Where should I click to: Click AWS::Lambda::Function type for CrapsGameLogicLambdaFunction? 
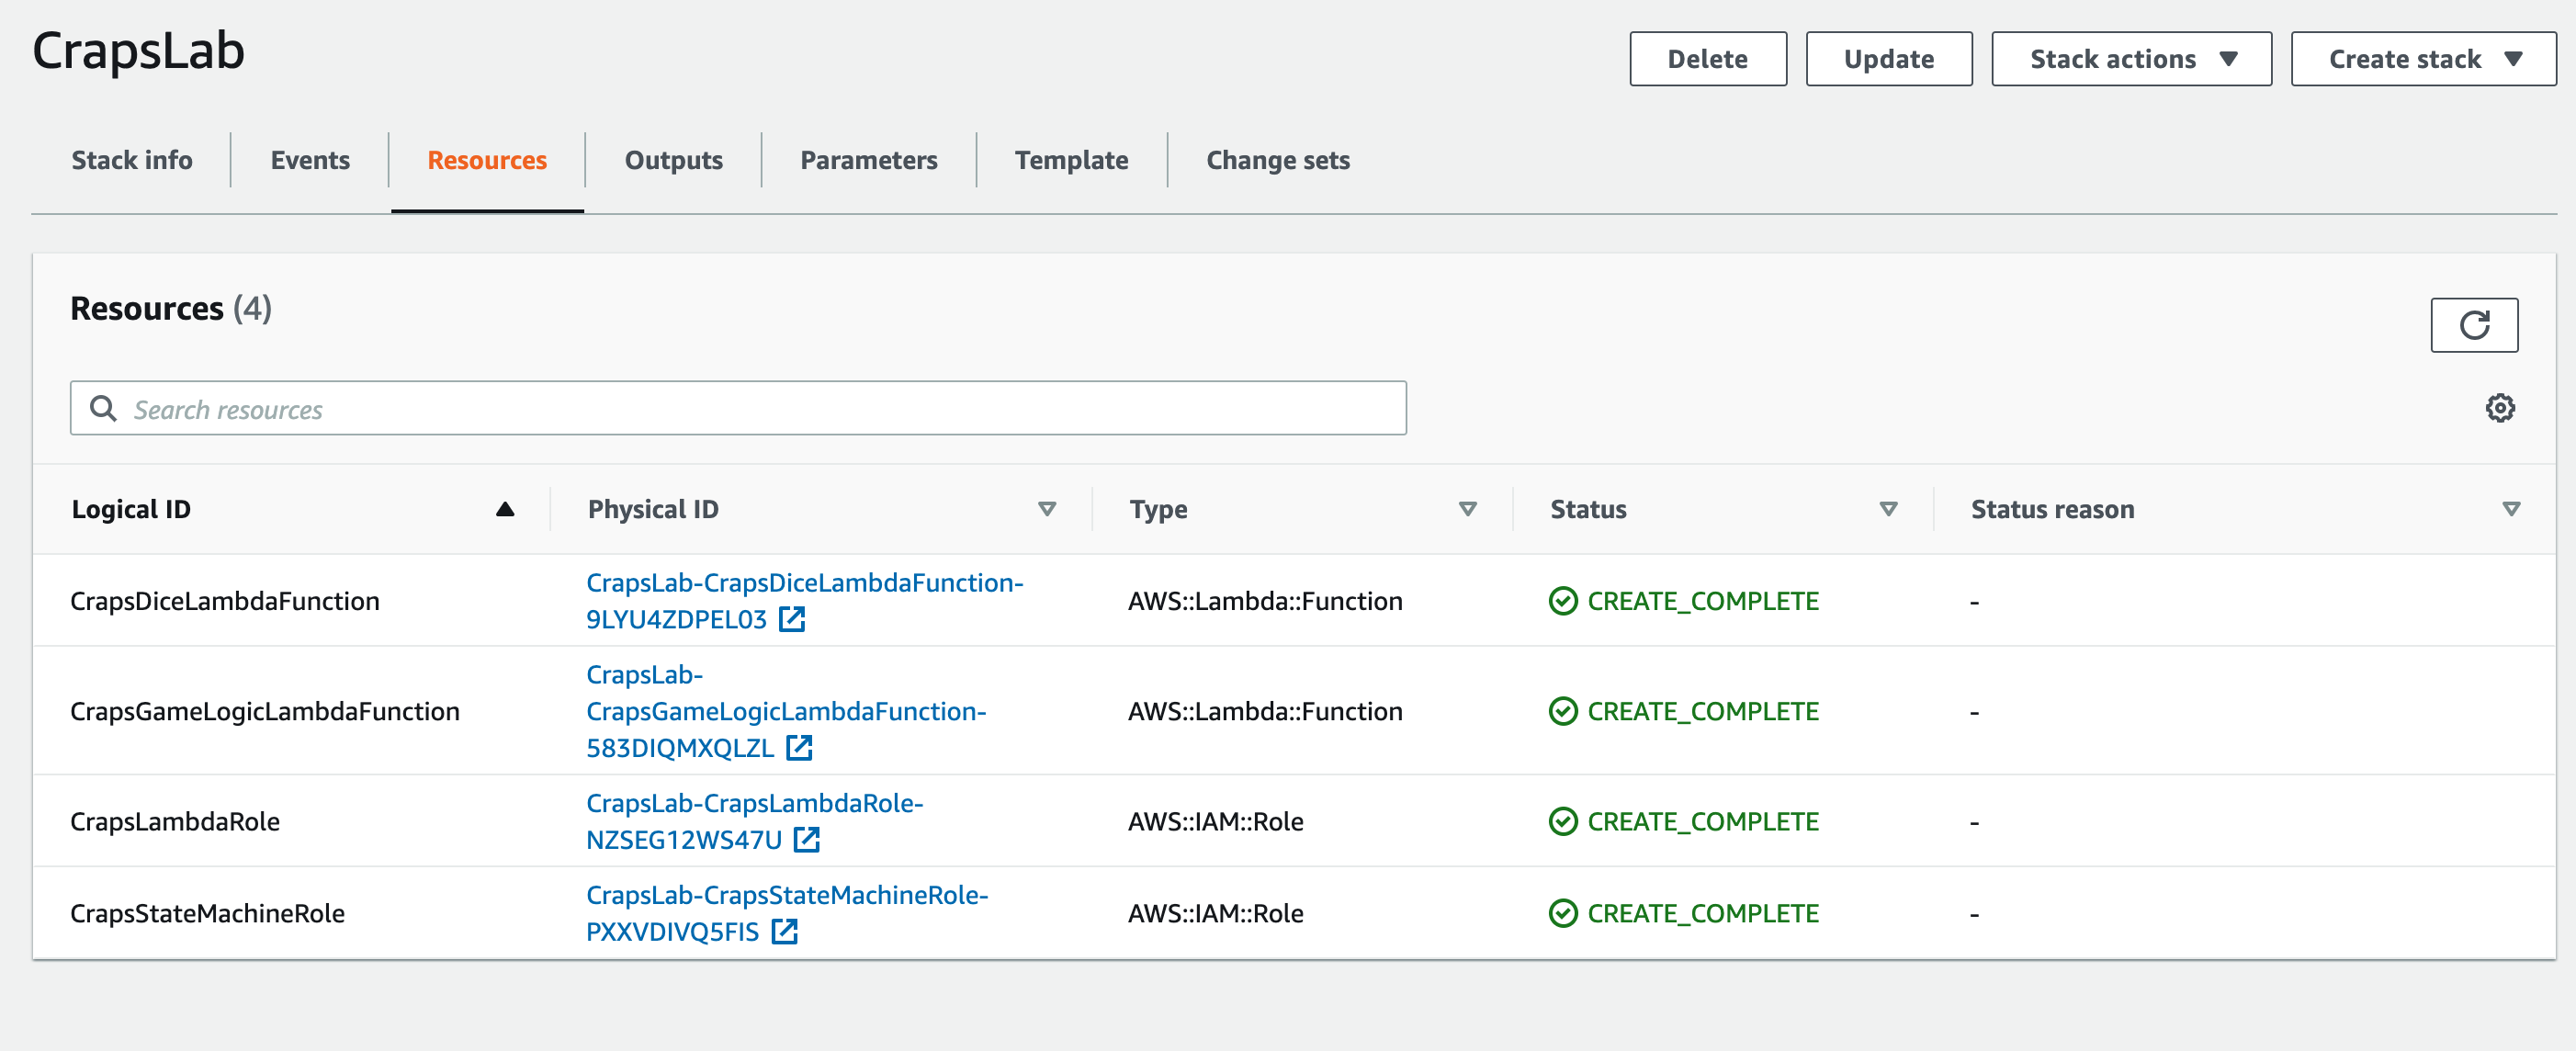pyautogui.click(x=1265, y=711)
